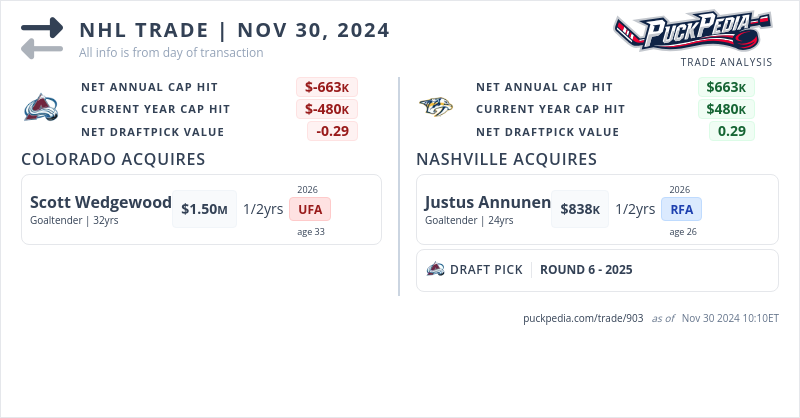Image resolution: width=800 pixels, height=418 pixels.
Task: Click Colorado's -$663K net annual cap hit
Action: [x=326, y=87]
